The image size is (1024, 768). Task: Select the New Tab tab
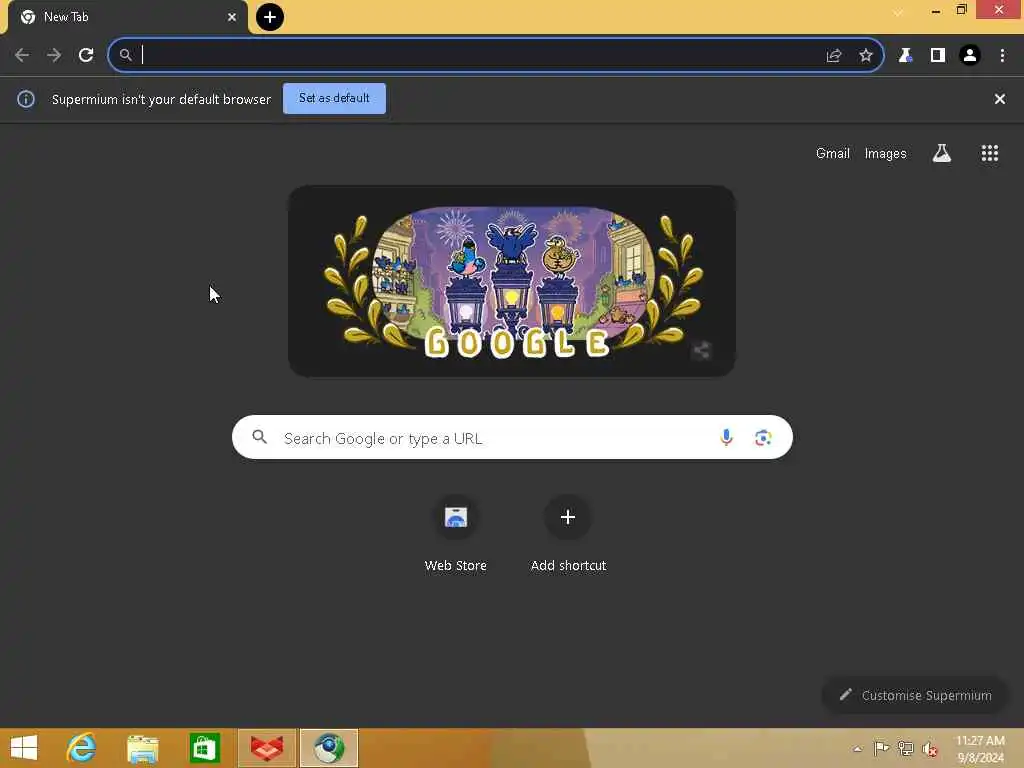pos(128,17)
